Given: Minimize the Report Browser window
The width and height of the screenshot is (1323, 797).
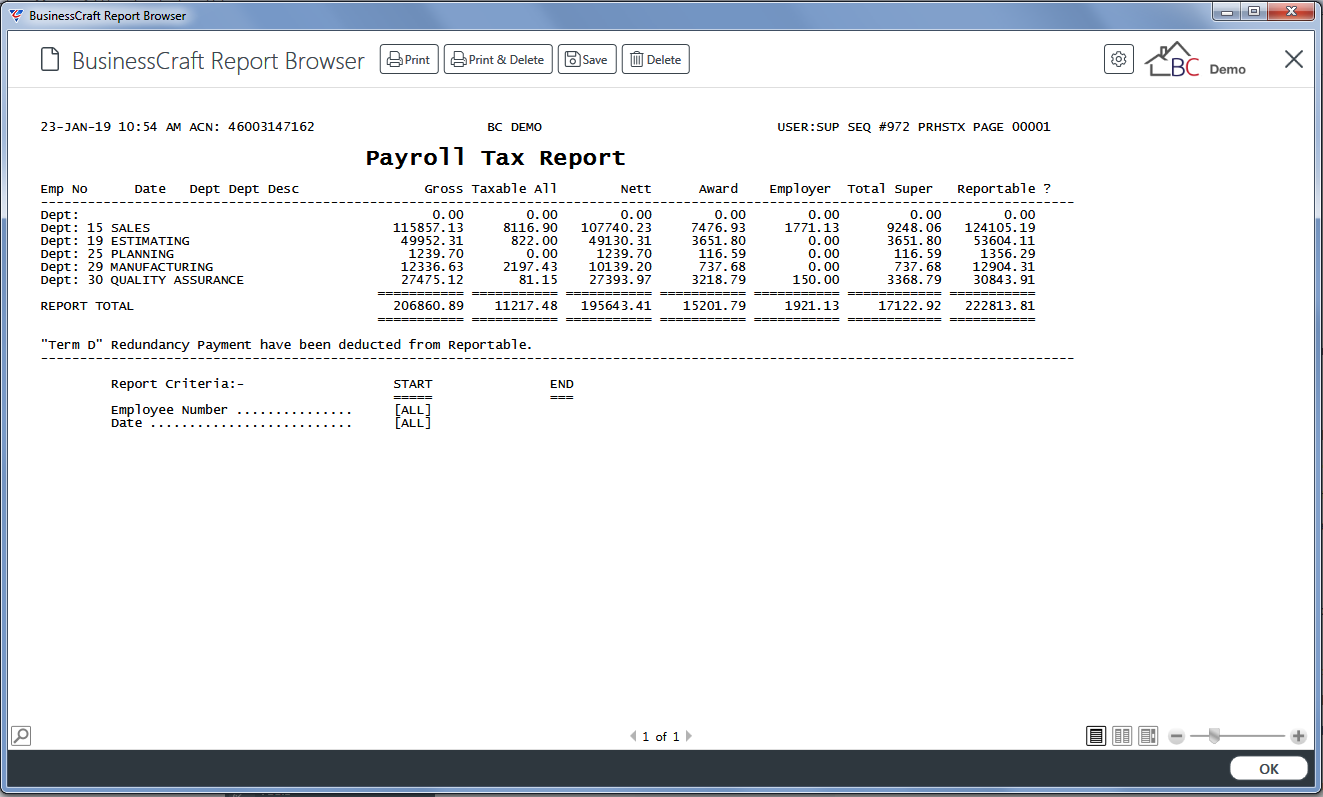Looking at the screenshot, I should [1226, 11].
